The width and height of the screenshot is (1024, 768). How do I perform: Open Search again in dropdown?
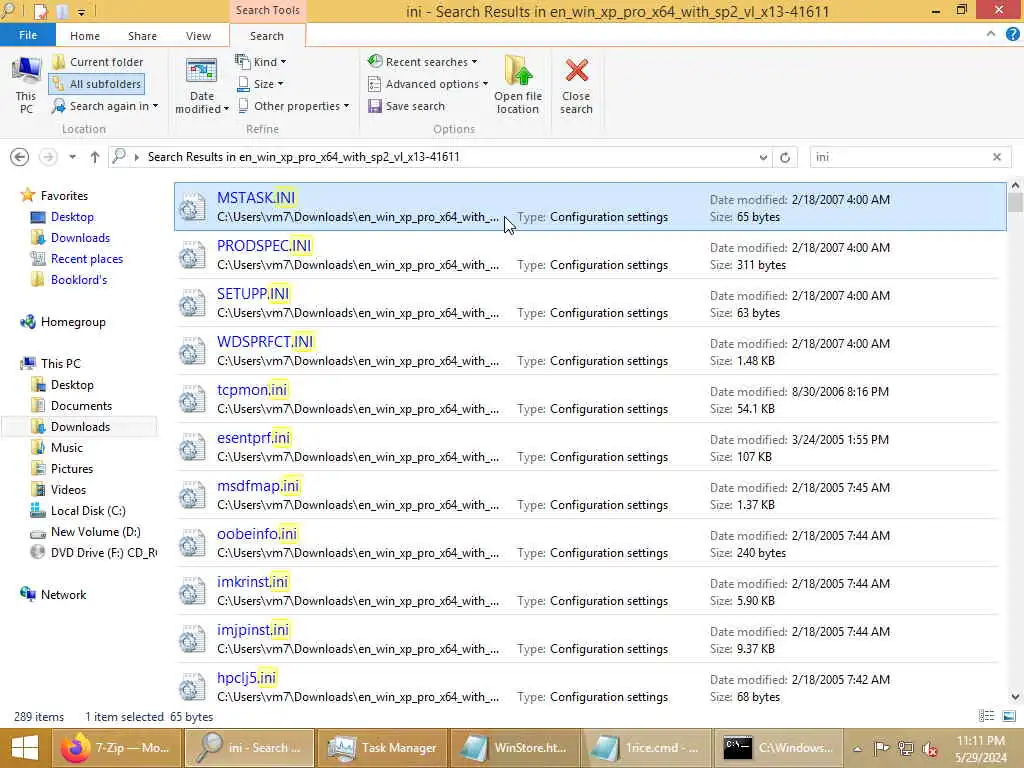(105, 106)
